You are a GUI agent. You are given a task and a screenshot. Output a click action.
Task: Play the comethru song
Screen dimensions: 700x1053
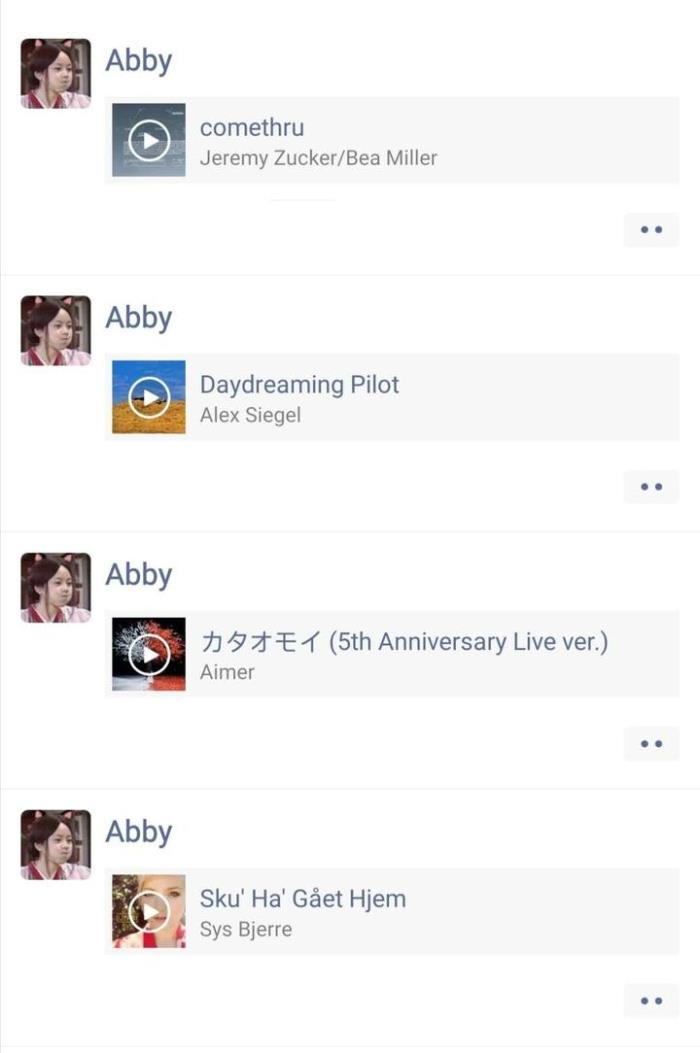[x=148, y=140]
